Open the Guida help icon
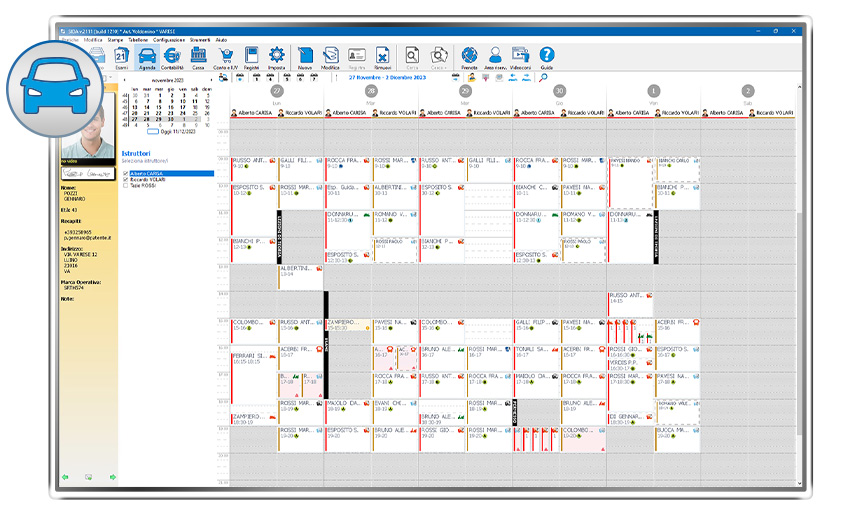 point(547,57)
